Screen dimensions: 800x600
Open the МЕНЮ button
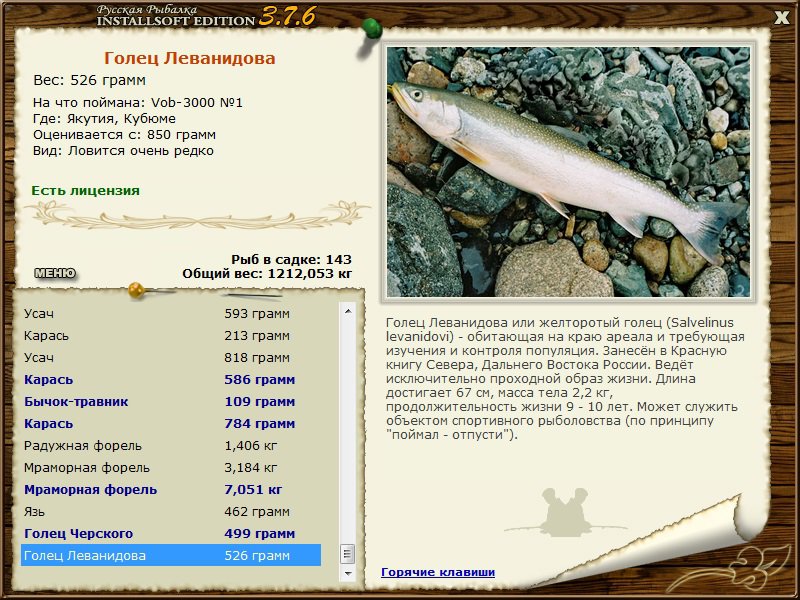[55, 273]
